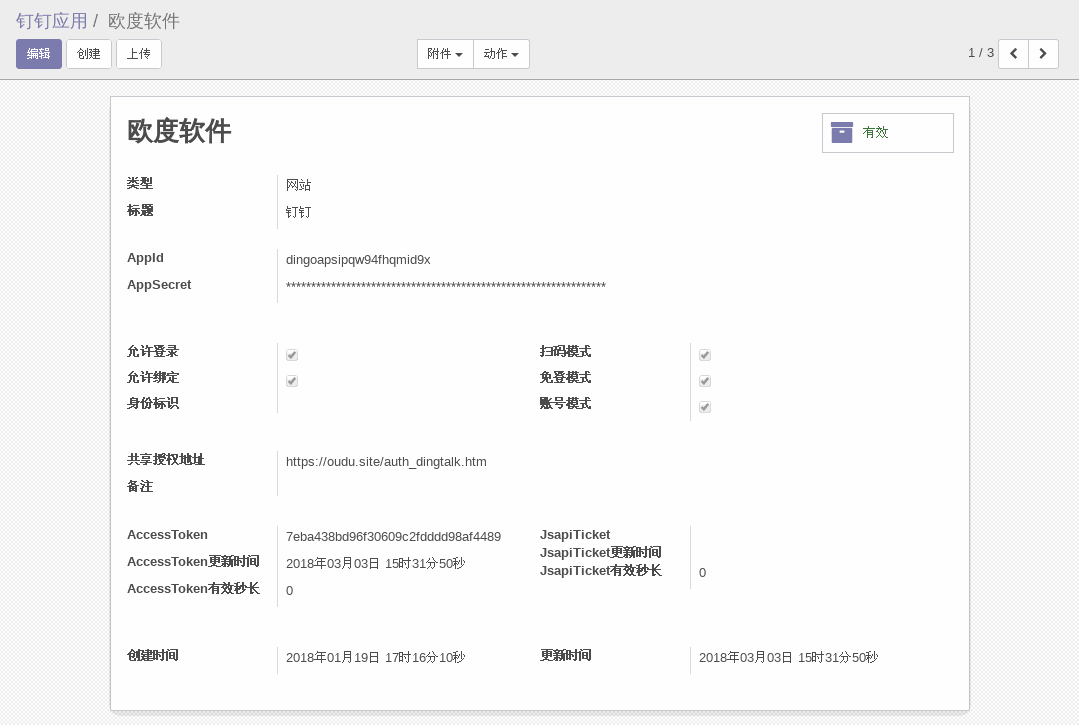Click the 上传 button
The image size is (1079, 725).
138,54
